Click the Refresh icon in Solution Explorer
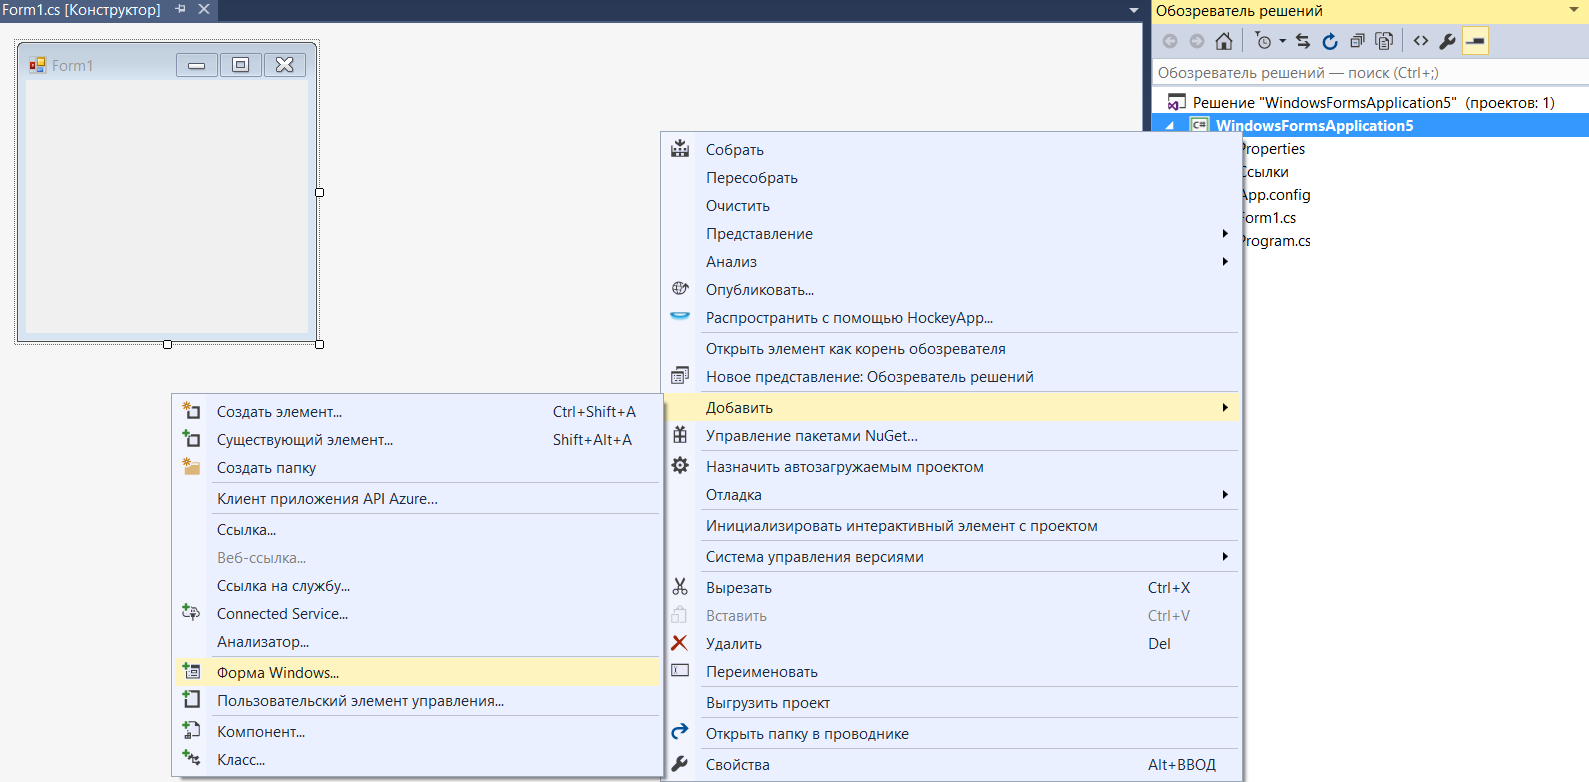The image size is (1589, 782). (1330, 41)
